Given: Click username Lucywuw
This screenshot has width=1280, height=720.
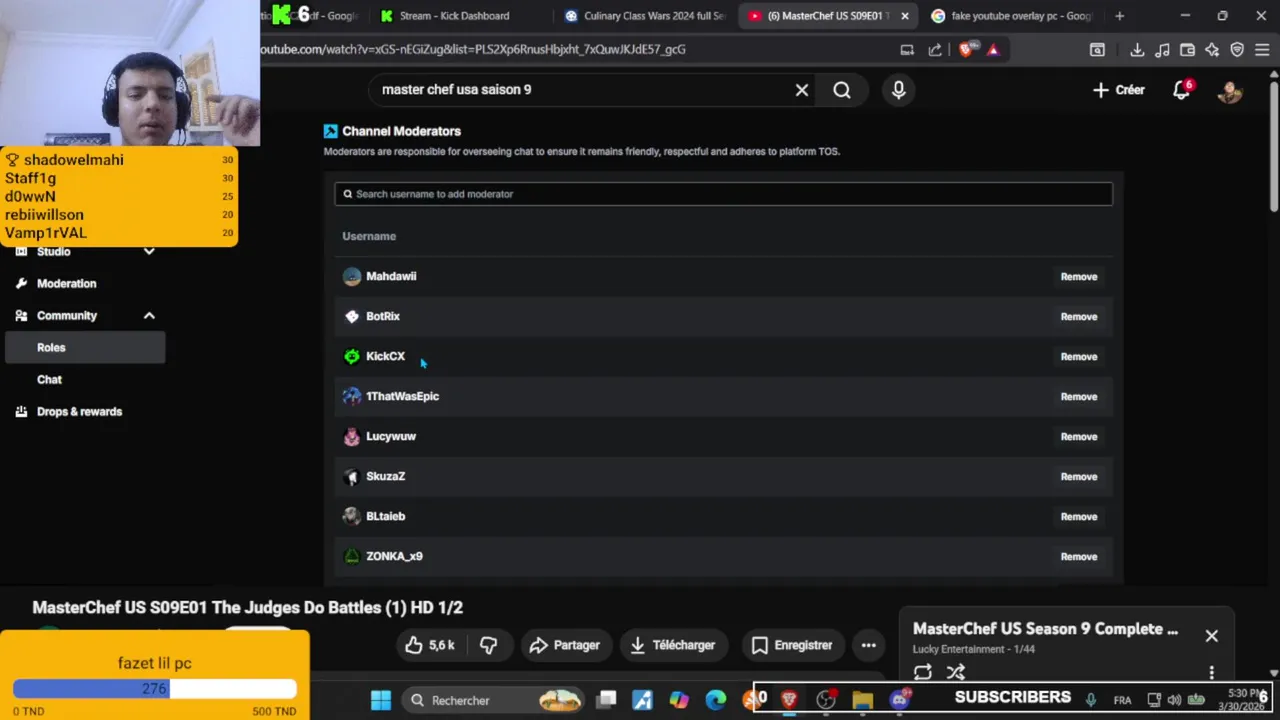Looking at the screenshot, I should coord(391,437).
